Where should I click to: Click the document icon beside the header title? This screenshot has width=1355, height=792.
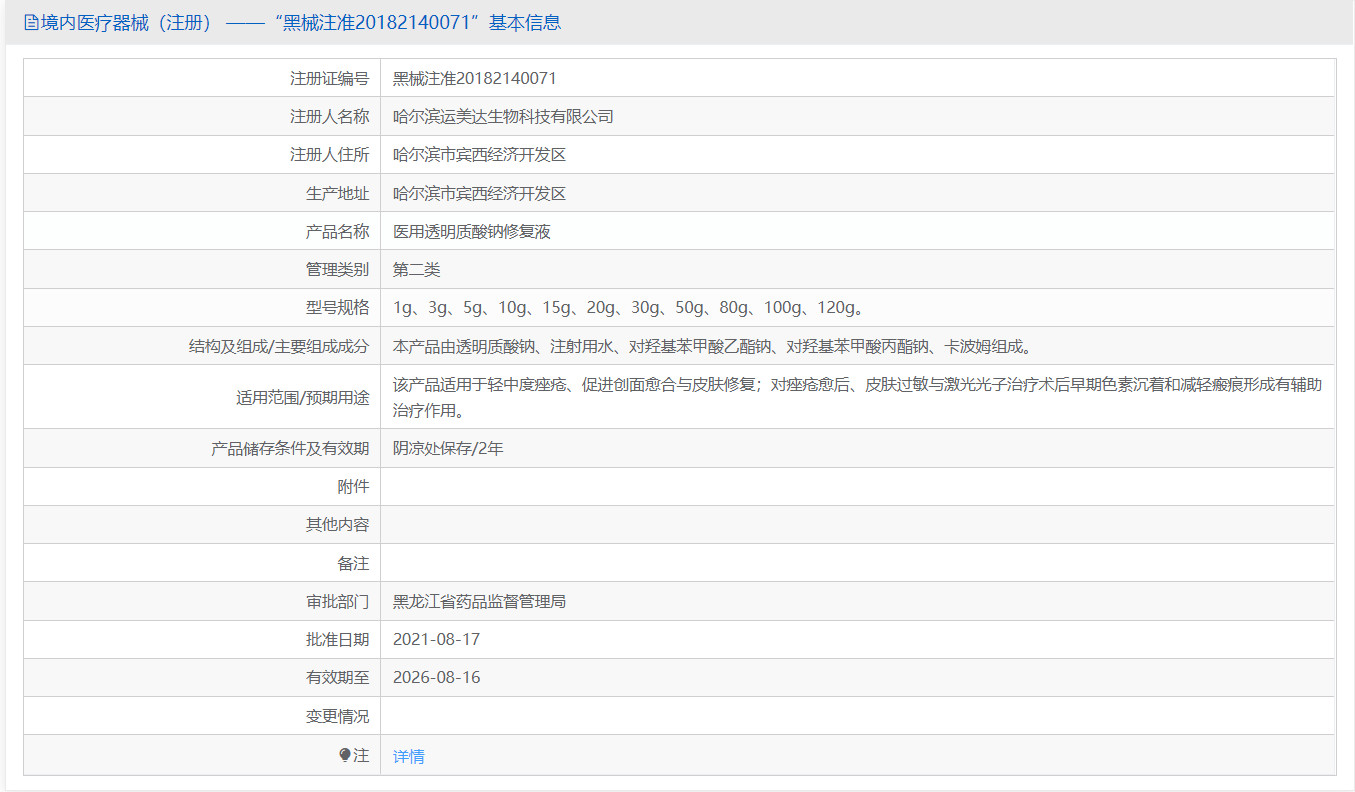tap(31, 22)
